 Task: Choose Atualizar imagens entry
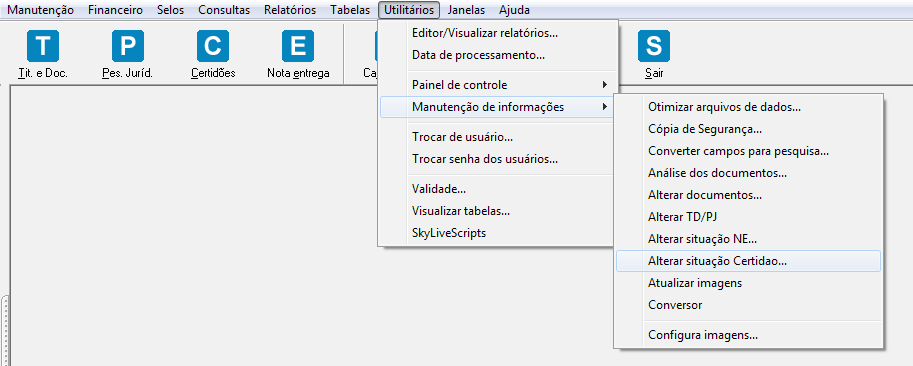748,283
